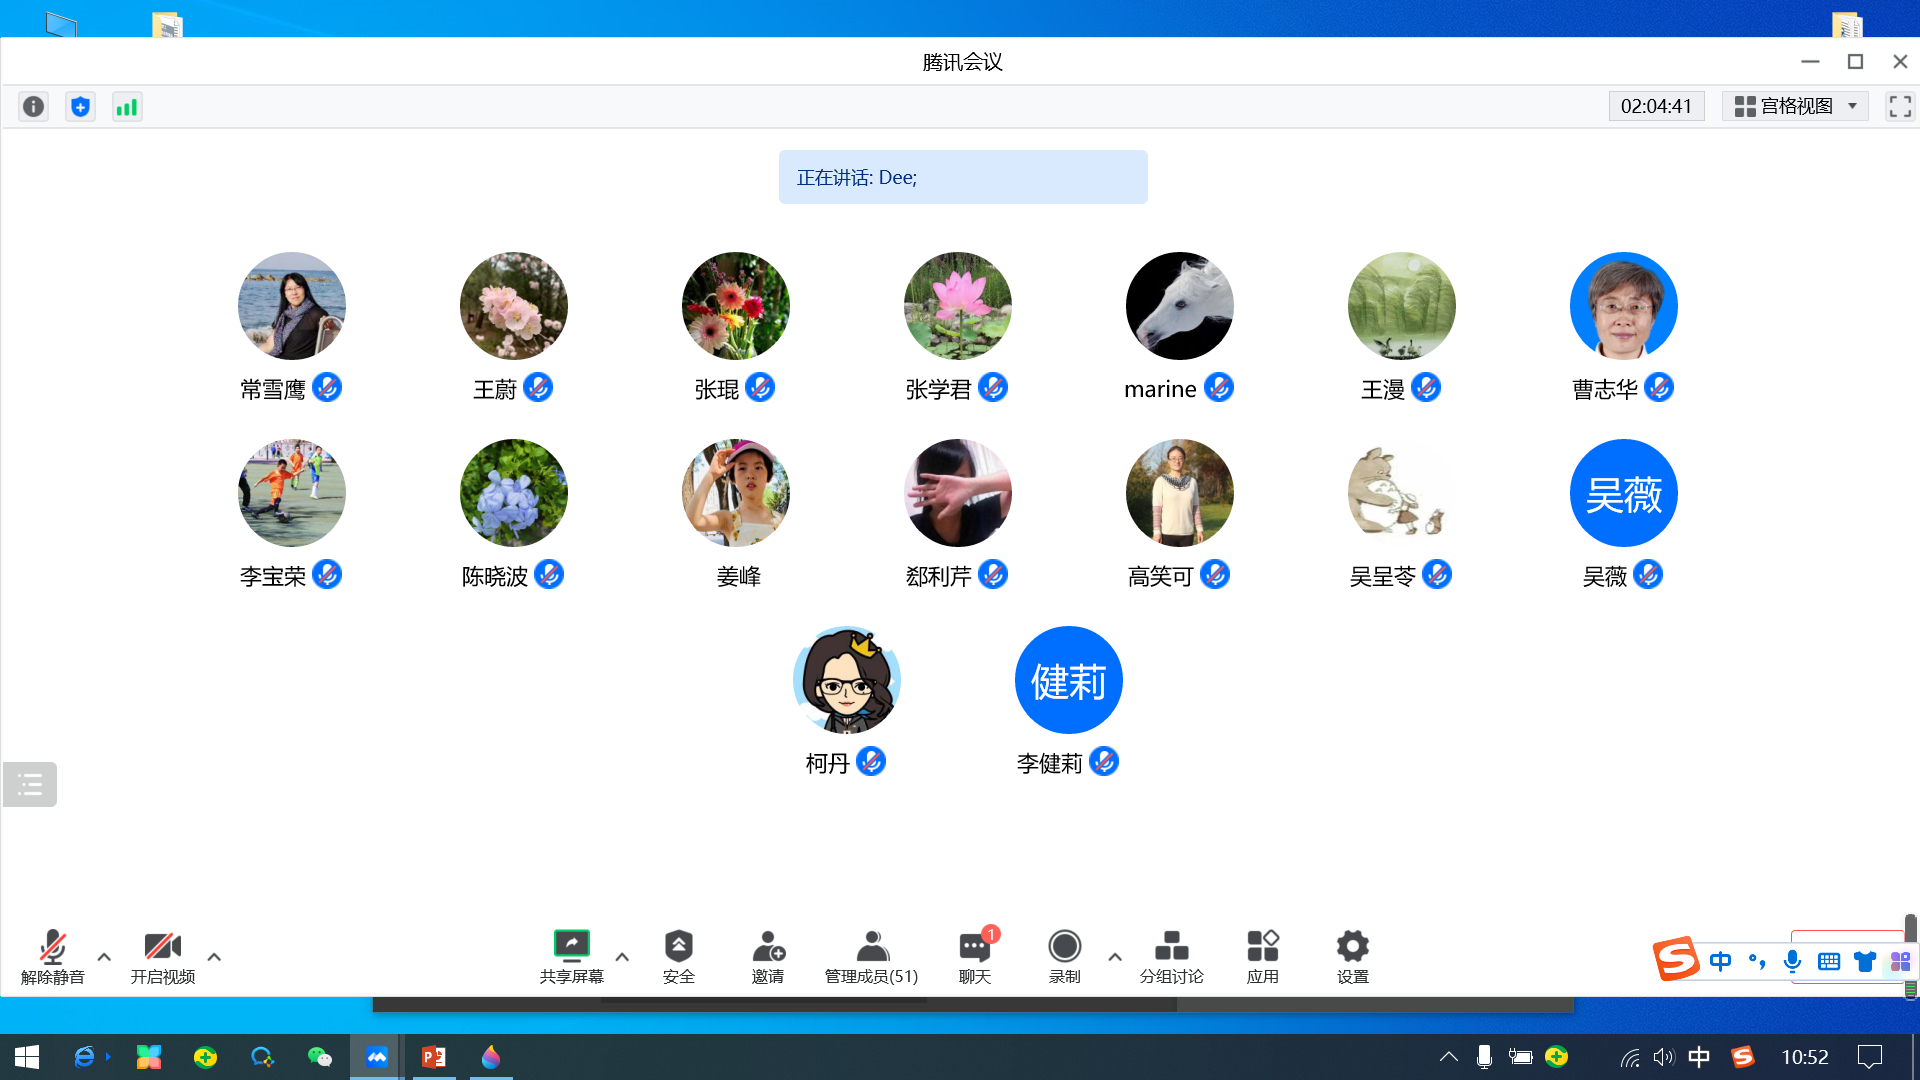1920x1080 pixels.
Task: Show hidden system tray icons
Action: [1448, 1057]
